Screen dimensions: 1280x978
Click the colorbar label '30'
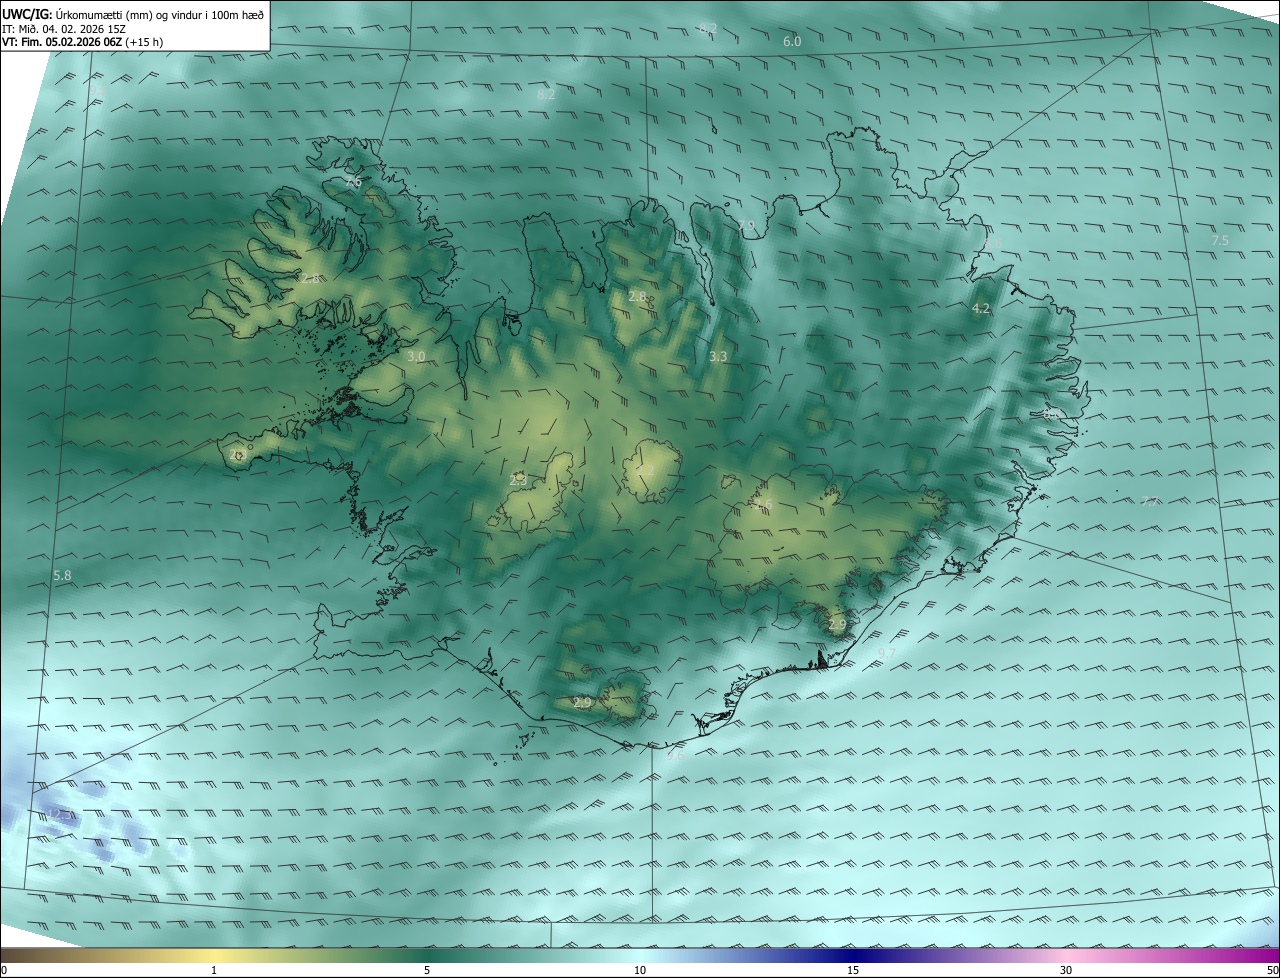point(1066,970)
